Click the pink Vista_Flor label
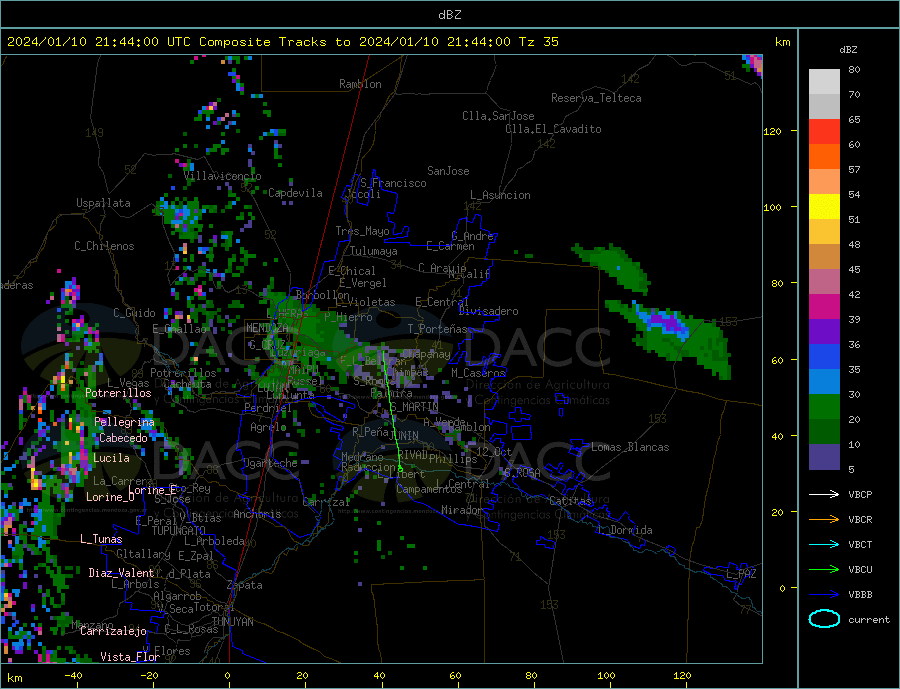The image size is (900, 689). click(130, 657)
